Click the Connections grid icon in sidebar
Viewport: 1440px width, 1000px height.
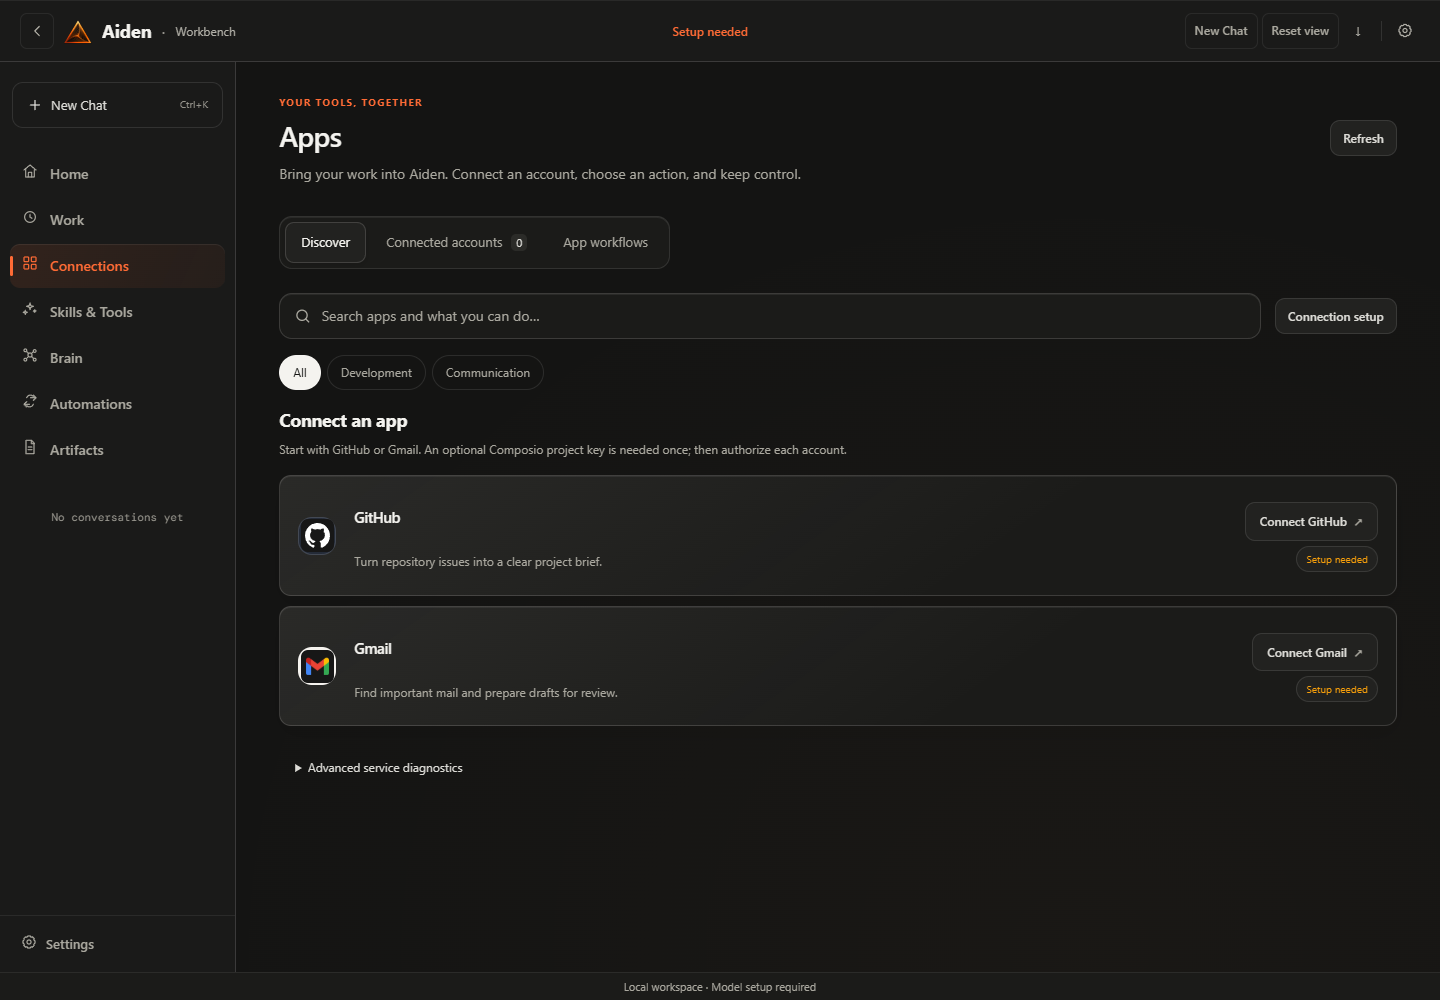point(30,264)
